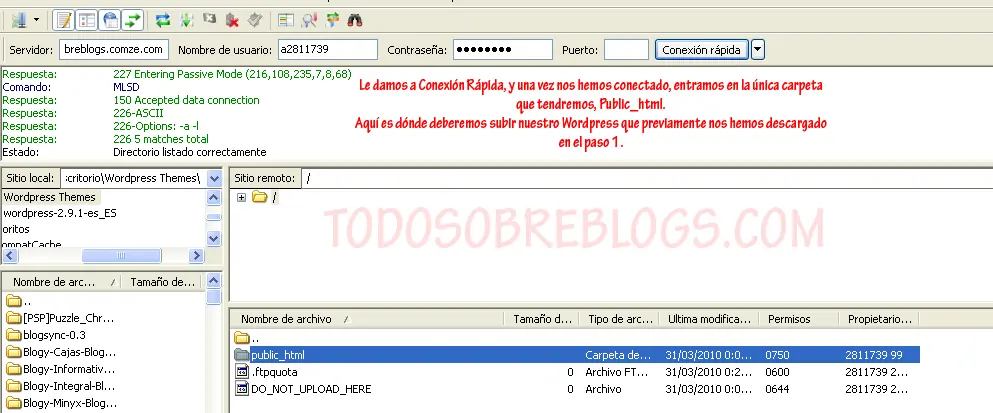Sort remote list by Permisos column
The image size is (993, 413).
pyautogui.click(x=799, y=319)
